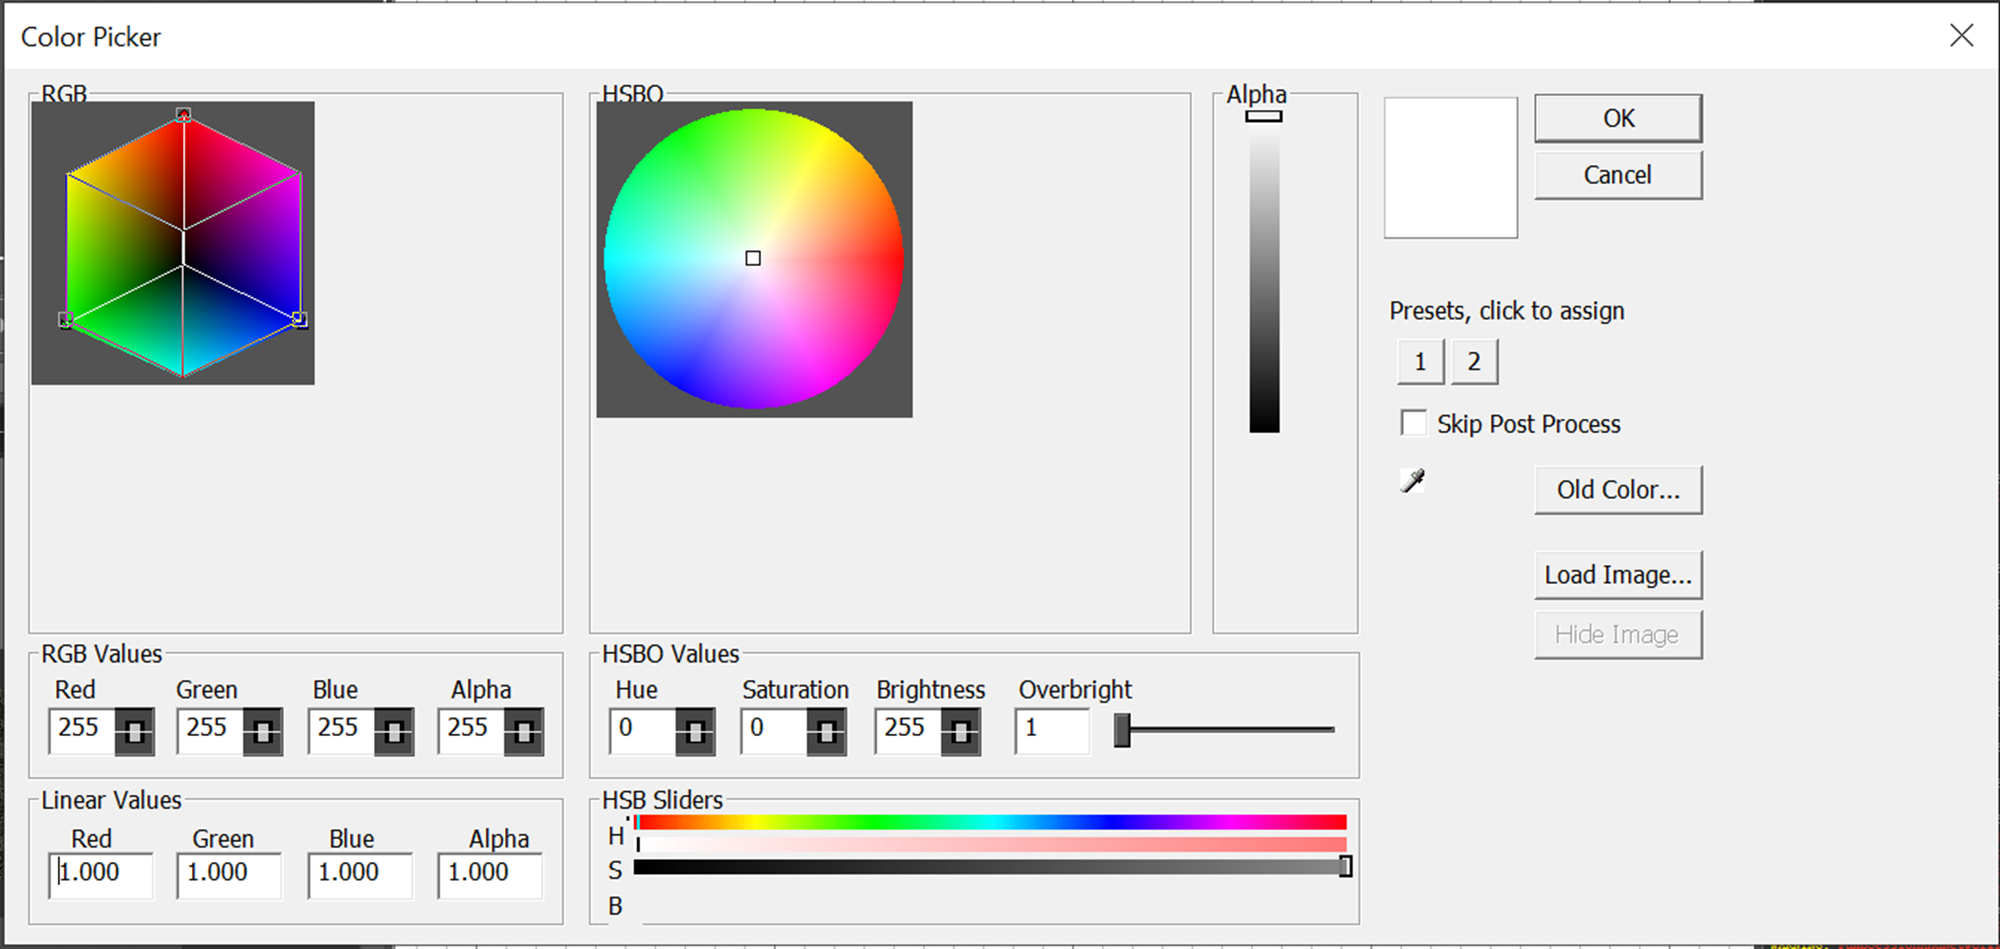Click the RGB Alpha 255 value field
Screen dimensions: 2000x949
pos(471,732)
